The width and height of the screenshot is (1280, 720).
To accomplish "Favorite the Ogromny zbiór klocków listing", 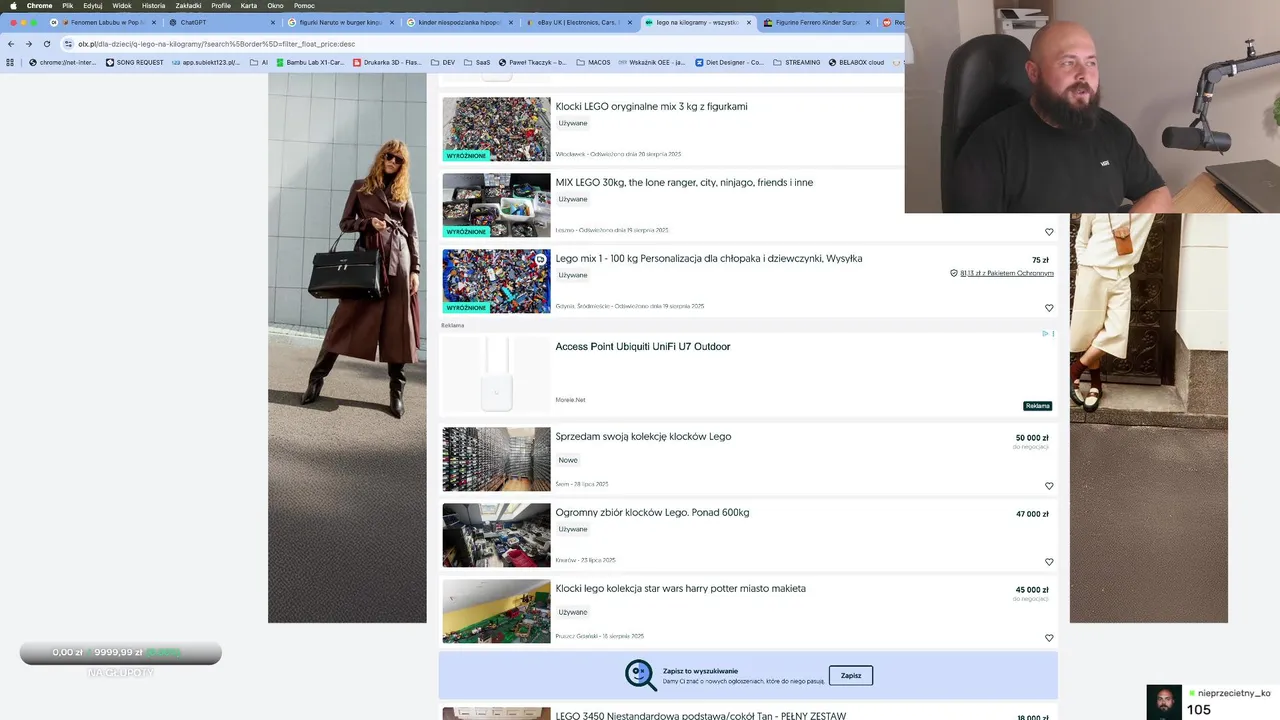I will tap(1049, 562).
